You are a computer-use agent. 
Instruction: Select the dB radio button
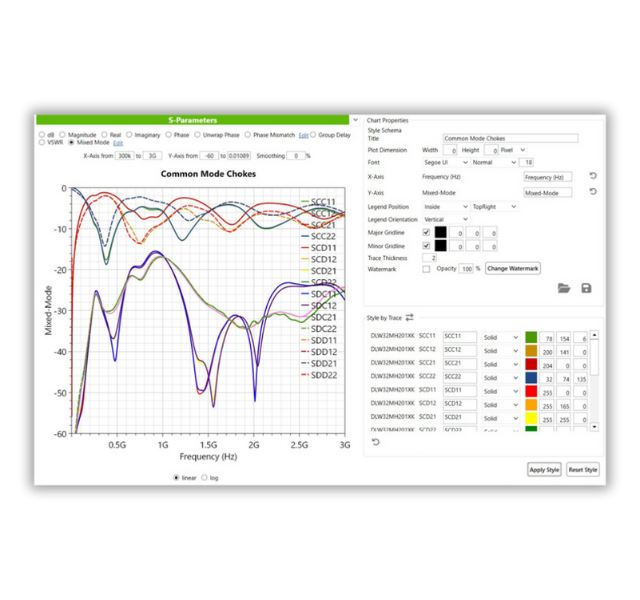tap(41, 134)
